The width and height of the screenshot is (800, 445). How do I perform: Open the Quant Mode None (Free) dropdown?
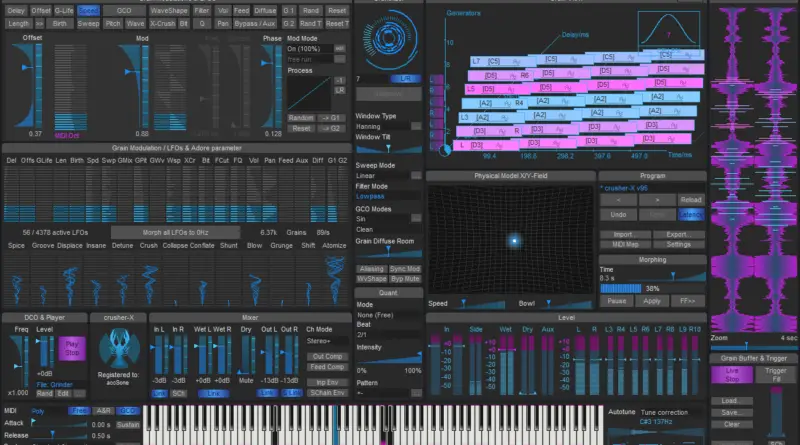(x=388, y=315)
